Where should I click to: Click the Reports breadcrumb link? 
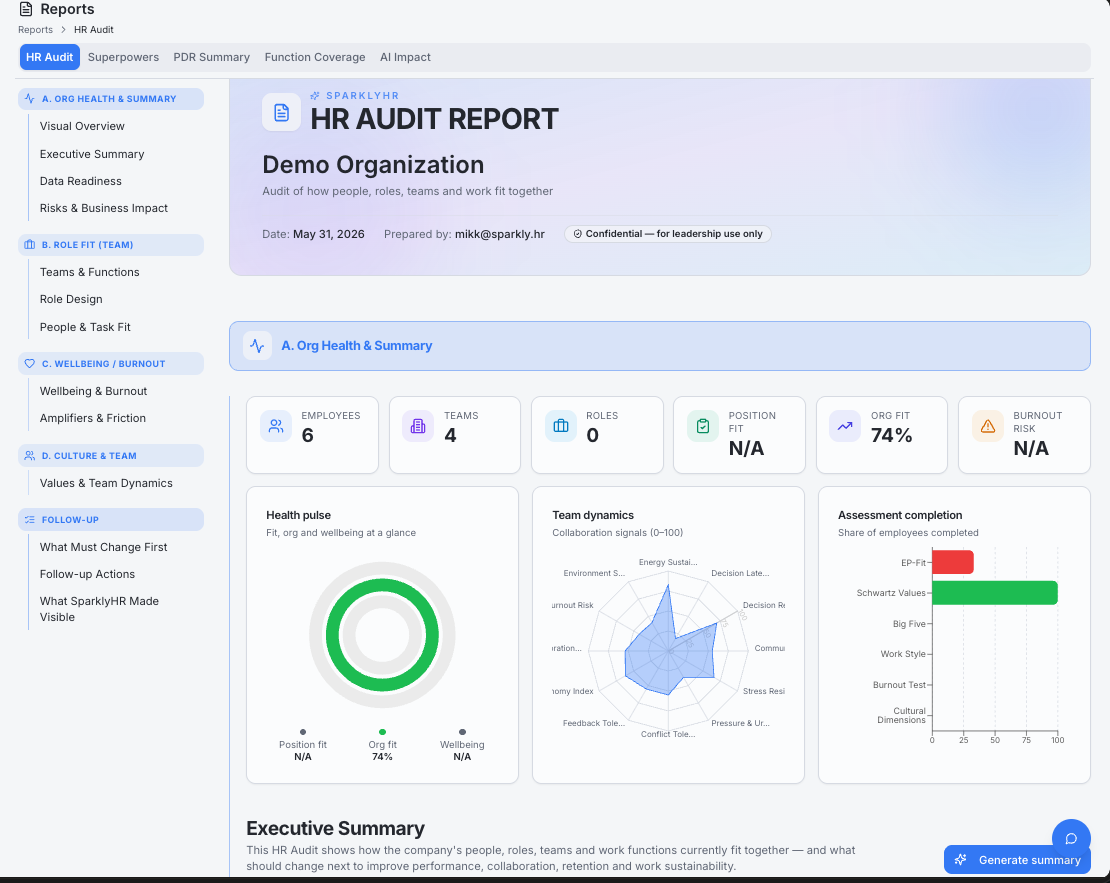click(x=35, y=30)
